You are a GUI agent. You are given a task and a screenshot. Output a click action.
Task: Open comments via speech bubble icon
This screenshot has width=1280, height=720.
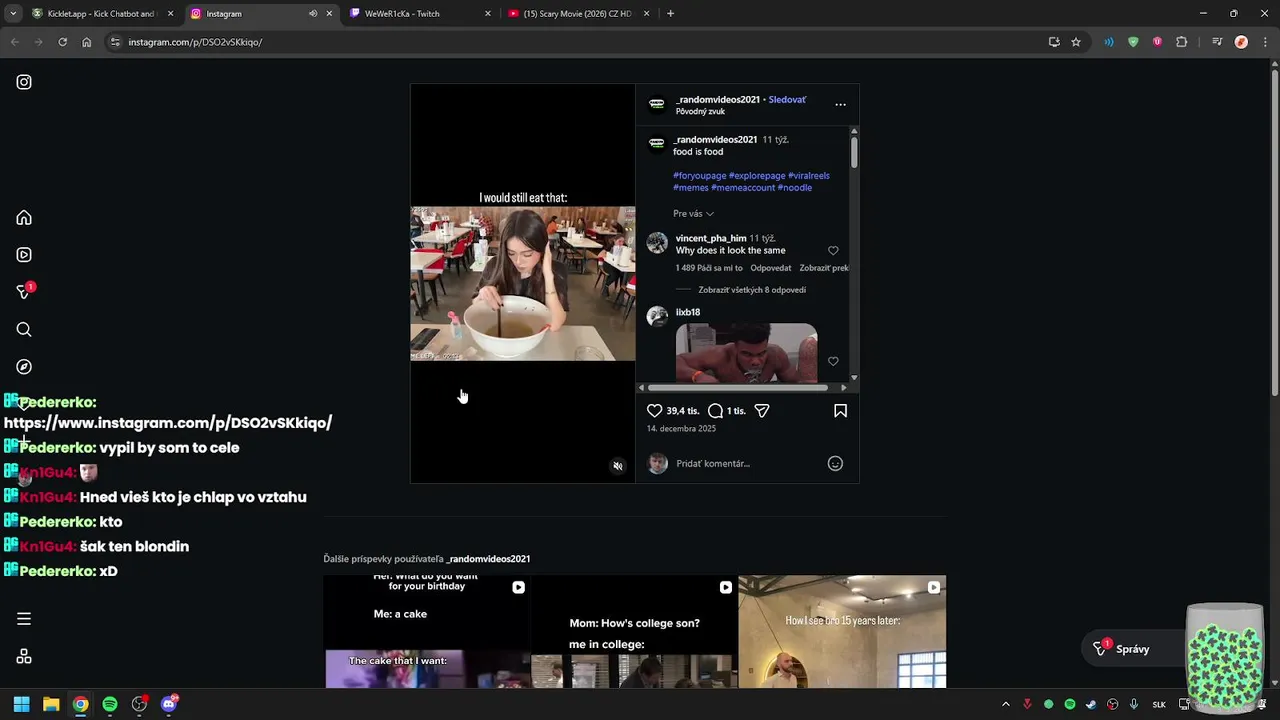click(x=715, y=411)
